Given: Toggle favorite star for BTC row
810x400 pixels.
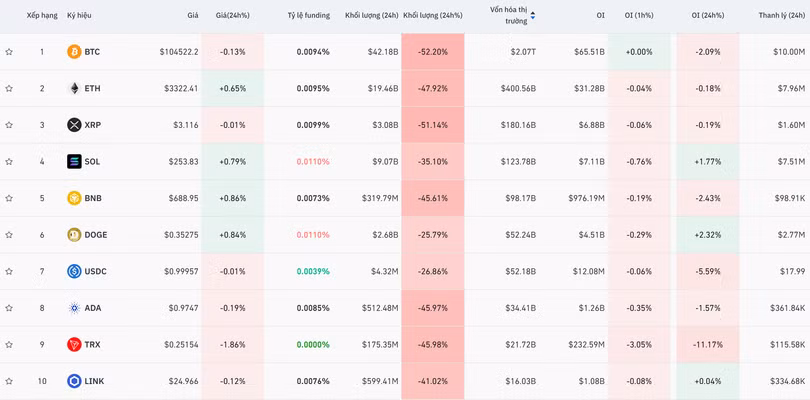Looking at the screenshot, I should point(9,52).
